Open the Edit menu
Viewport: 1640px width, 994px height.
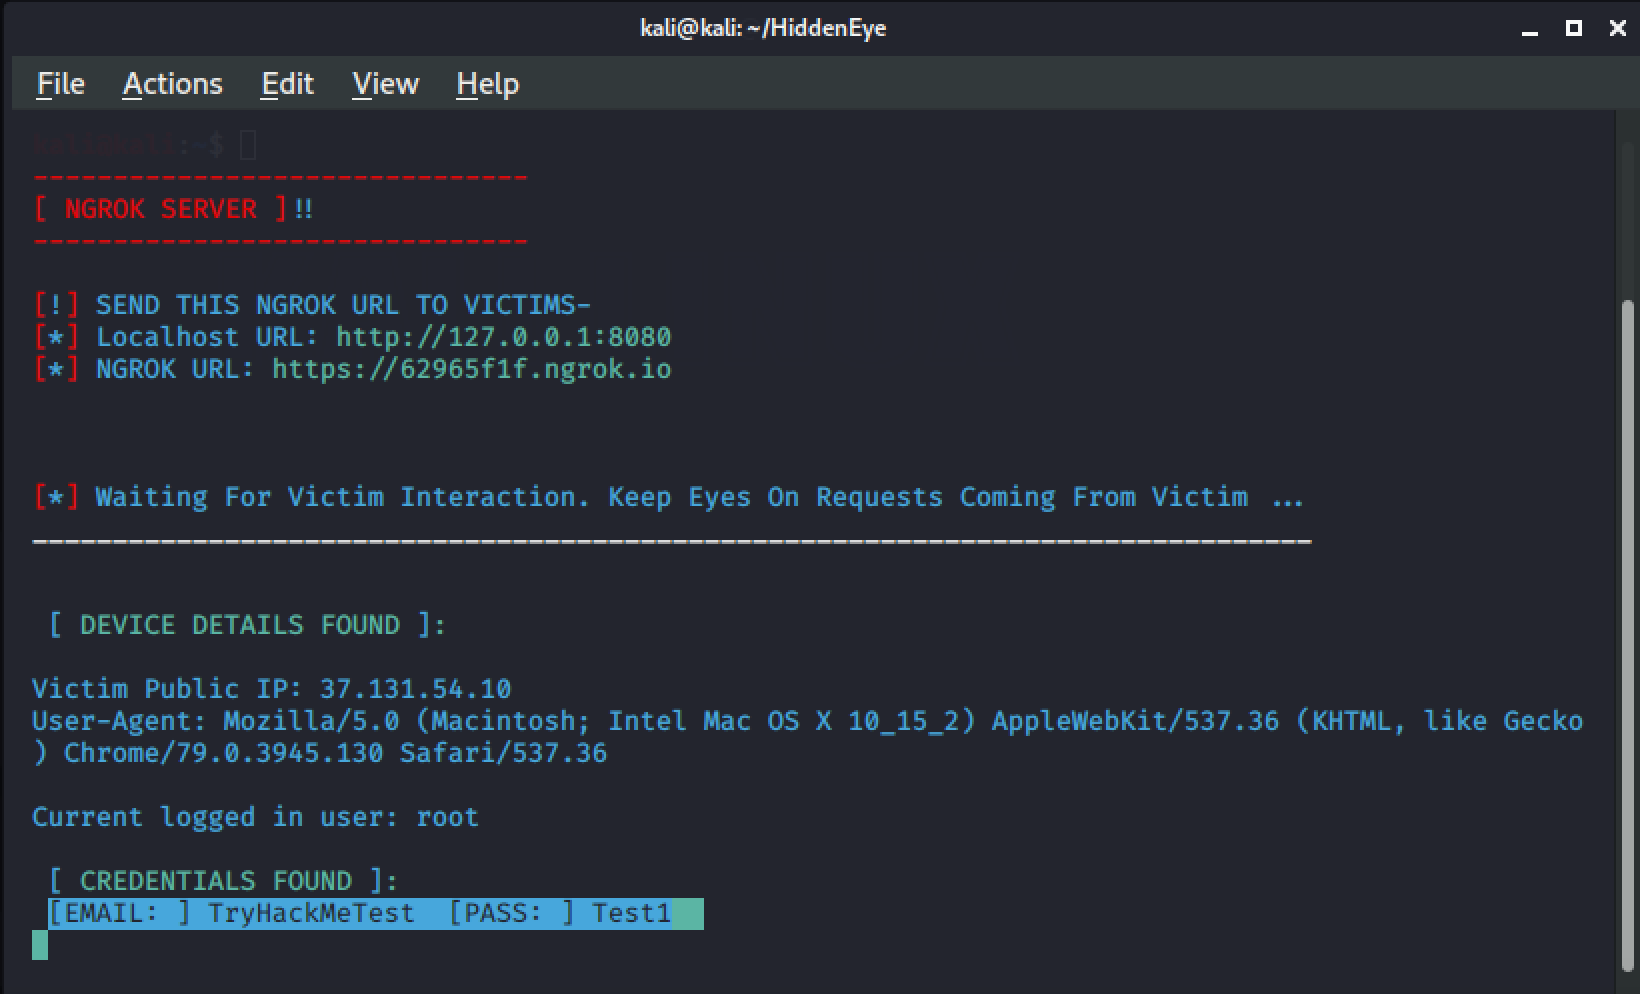(287, 84)
